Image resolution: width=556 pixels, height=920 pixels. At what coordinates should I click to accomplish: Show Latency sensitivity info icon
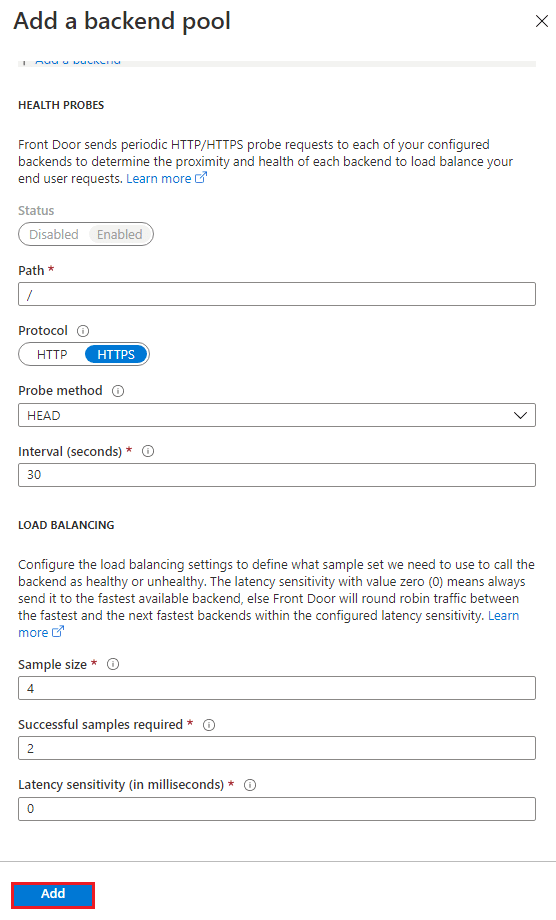click(x=250, y=785)
